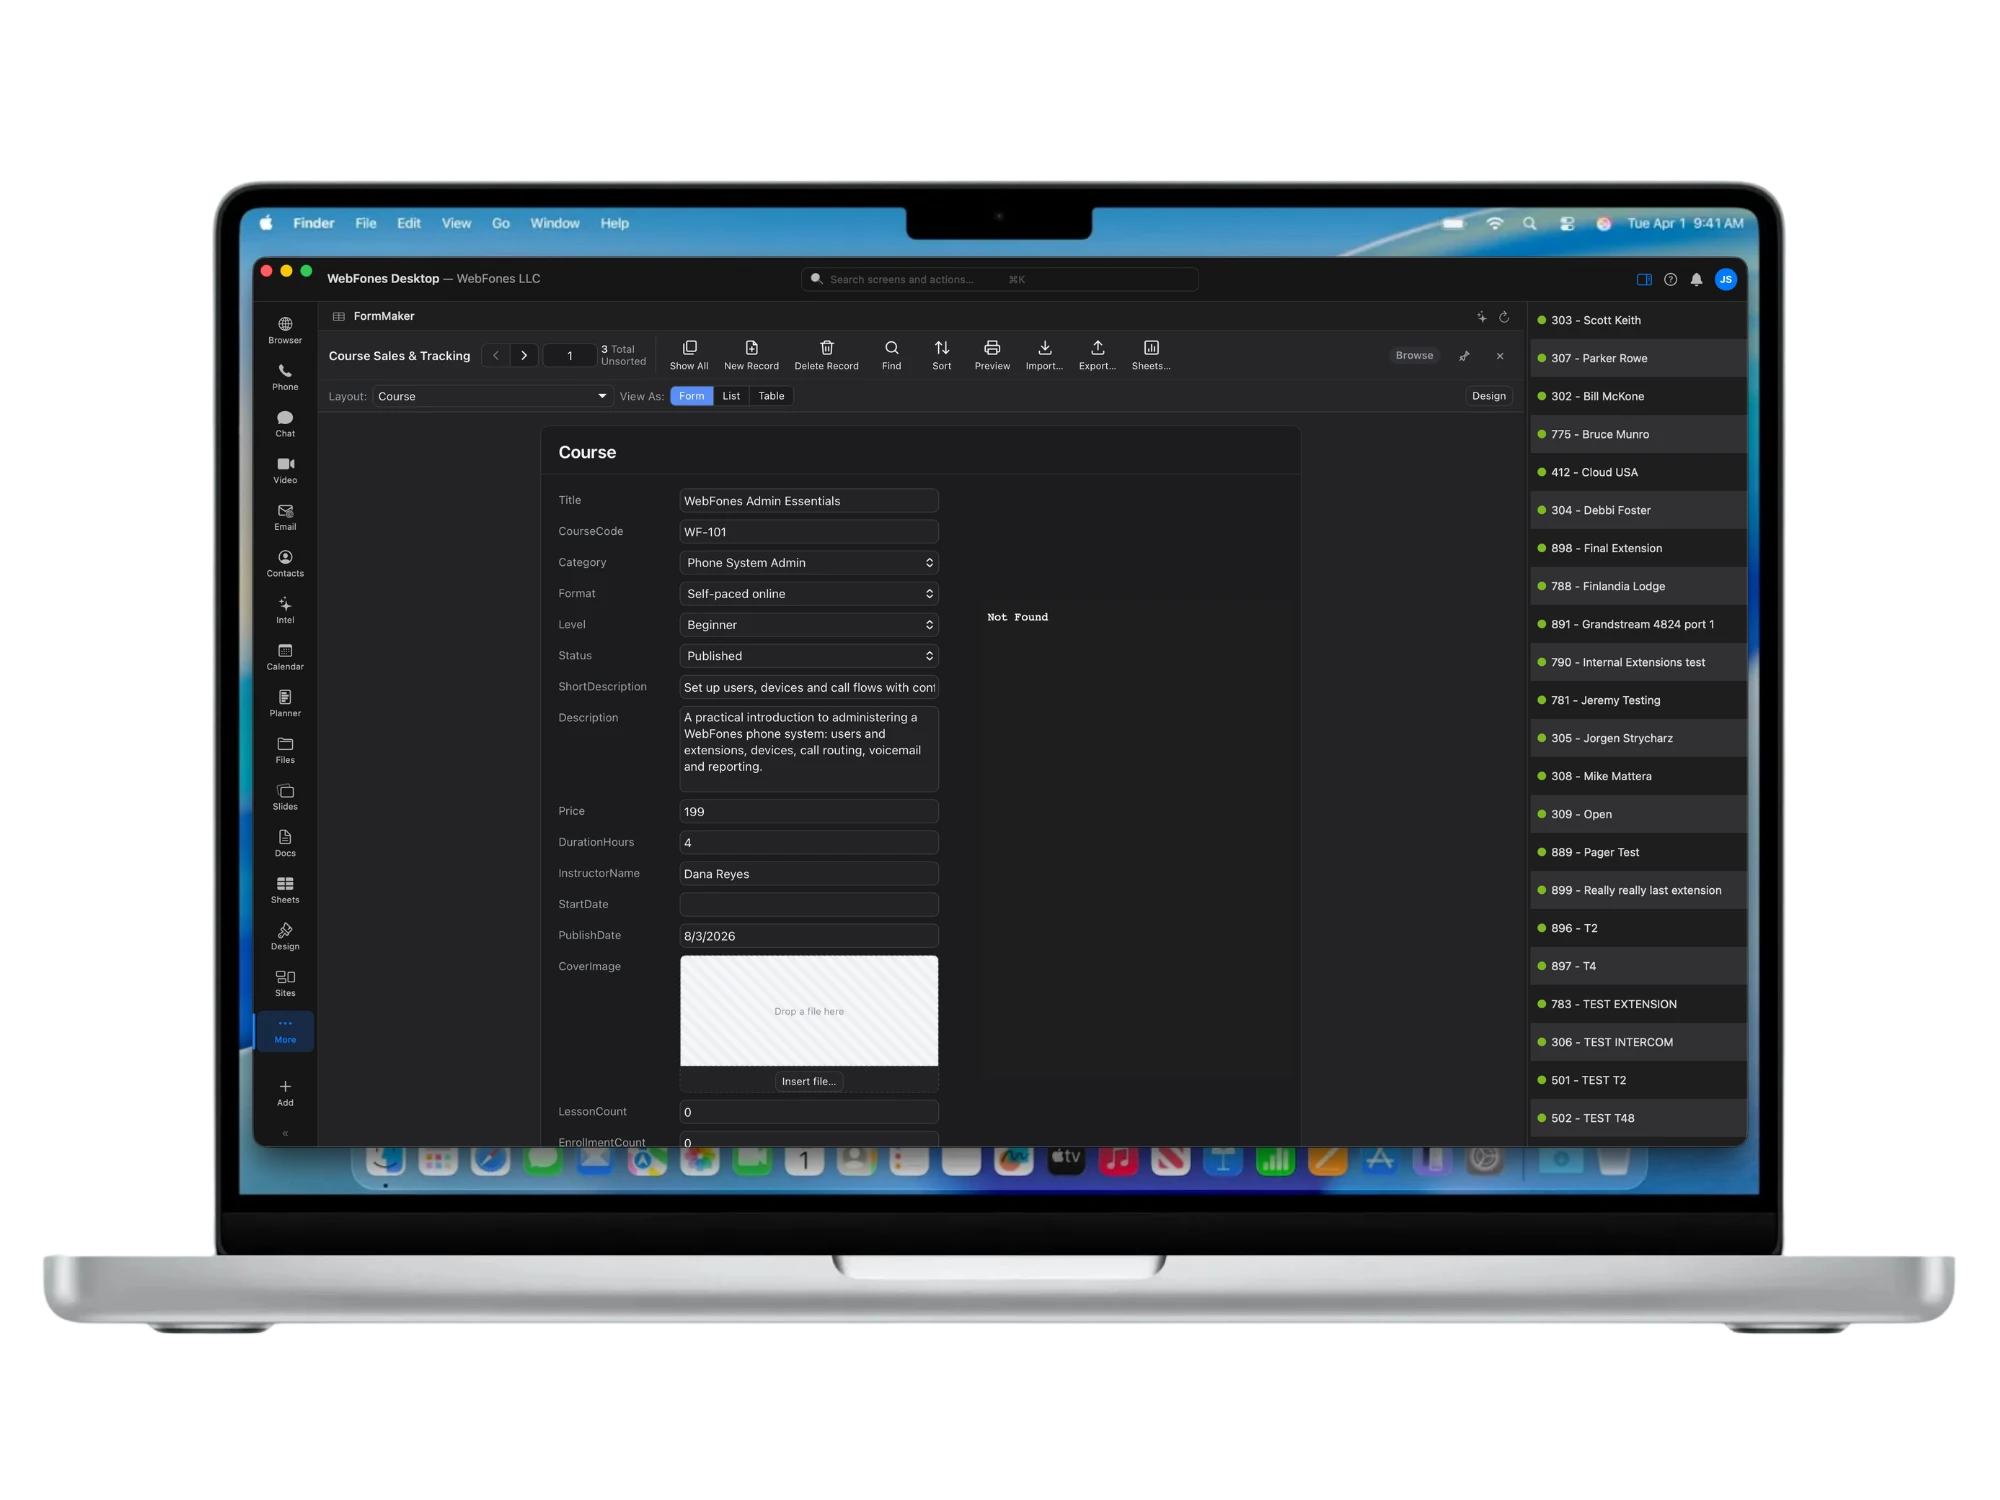Open Calendar in the sidebar
Screen dimensions: 2000x1500
[285, 657]
